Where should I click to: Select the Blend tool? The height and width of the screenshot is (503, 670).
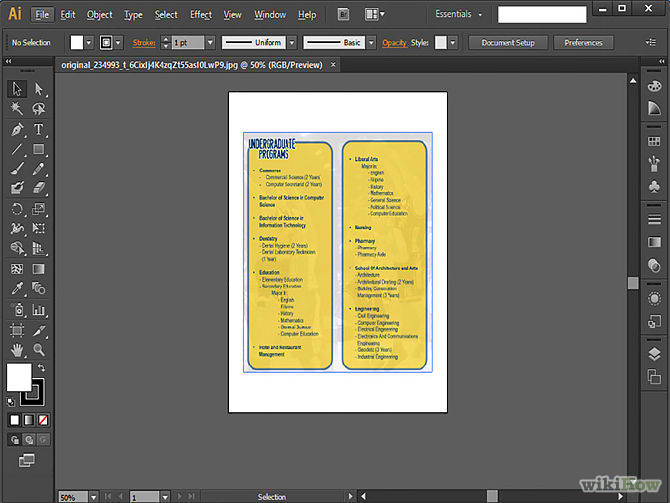[x=38, y=288]
